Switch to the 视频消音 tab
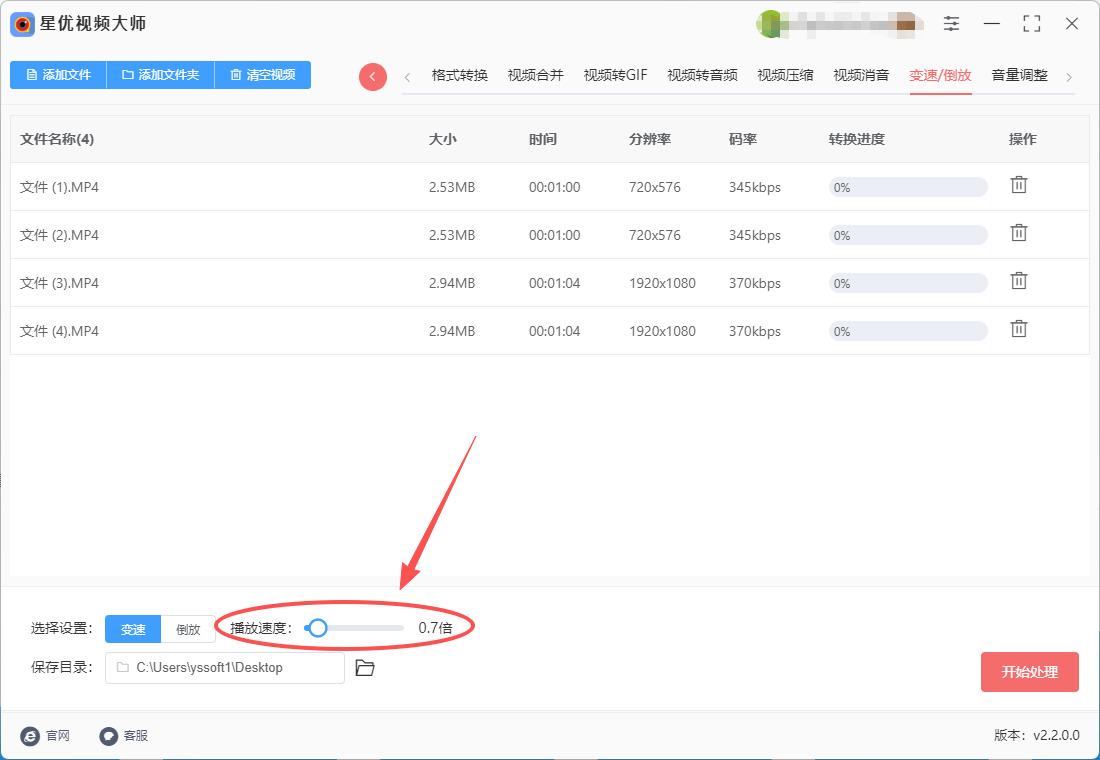 coord(861,75)
